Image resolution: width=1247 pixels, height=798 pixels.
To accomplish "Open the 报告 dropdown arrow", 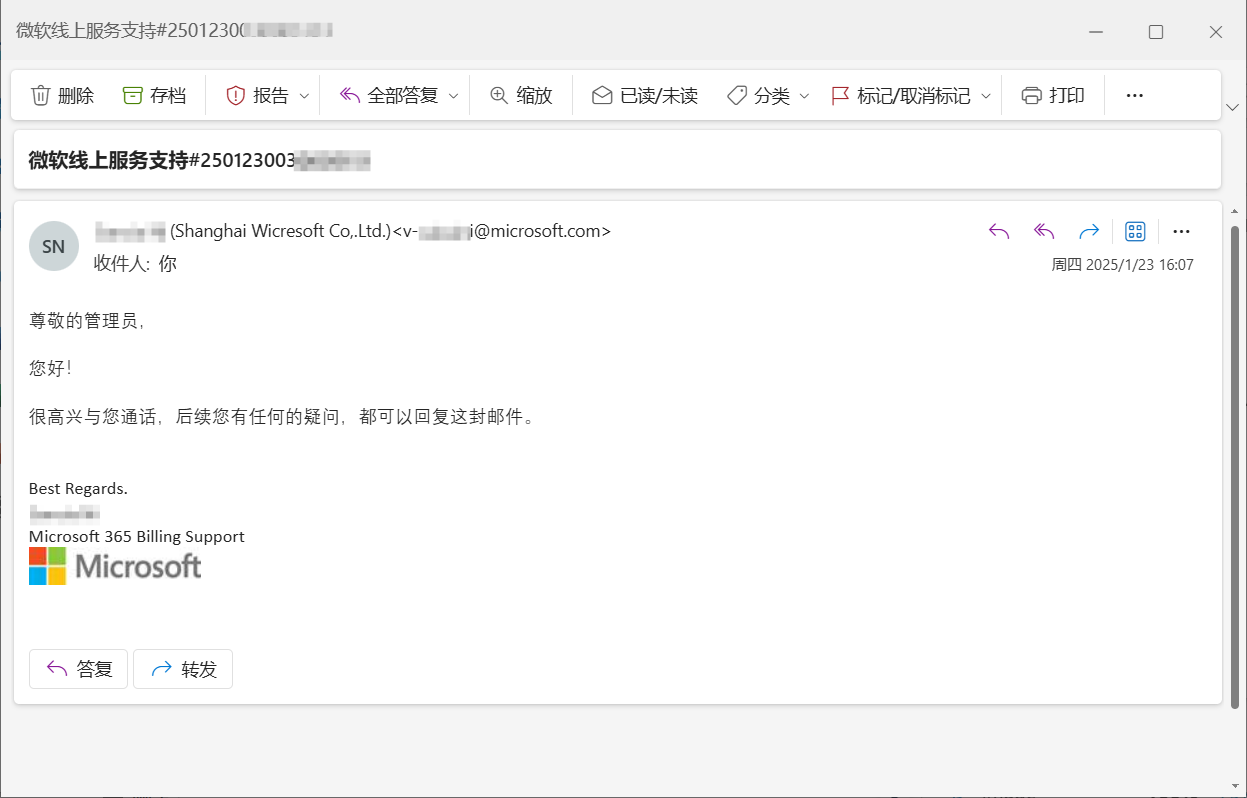I will click(305, 96).
